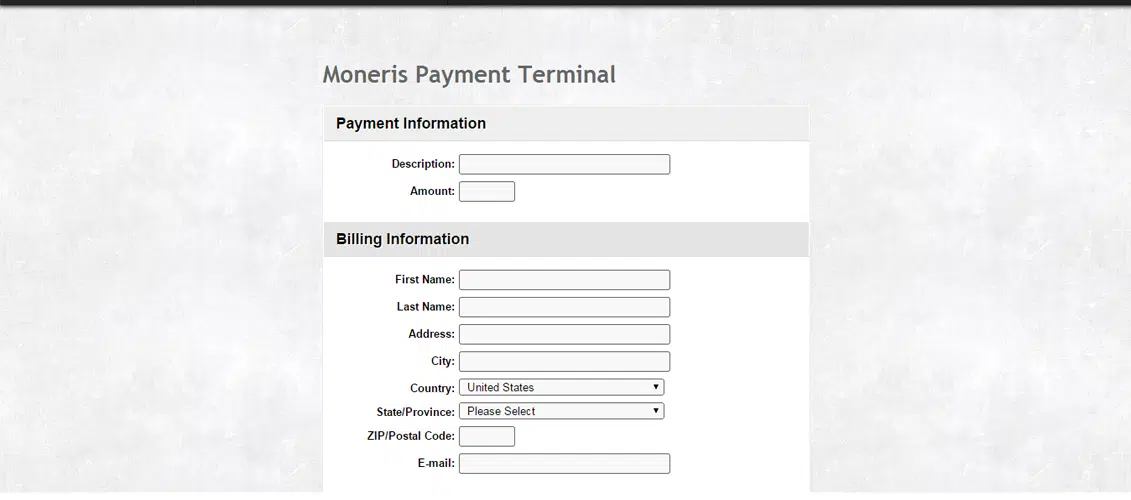Expand the State/Province 'Please Select' dropdown
This screenshot has width=1131, height=500.
pos(561,411)
